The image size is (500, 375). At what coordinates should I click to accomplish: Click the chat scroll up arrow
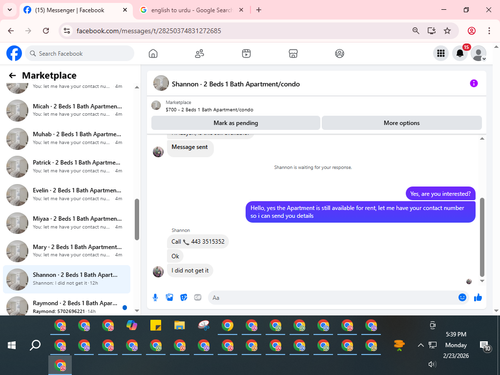pyautogui.click(x=482, y=139)
